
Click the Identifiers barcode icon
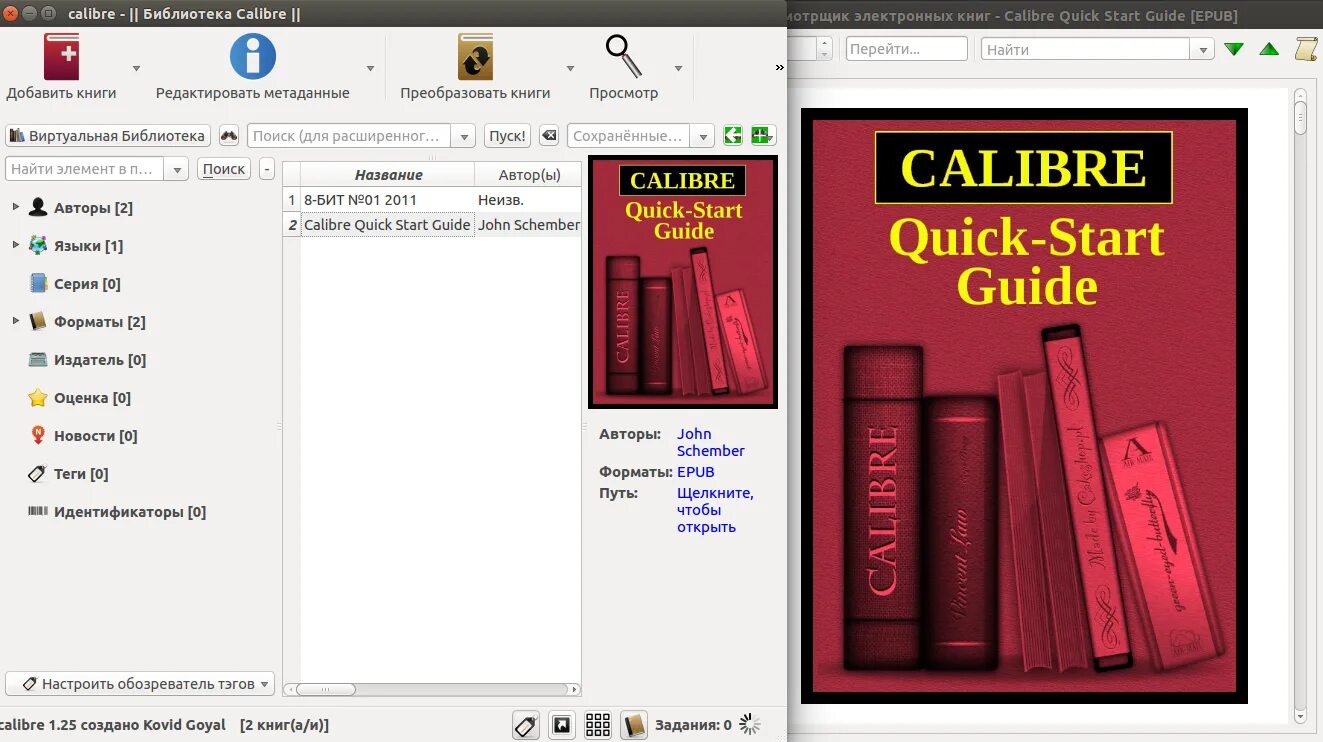click(38, 511)
